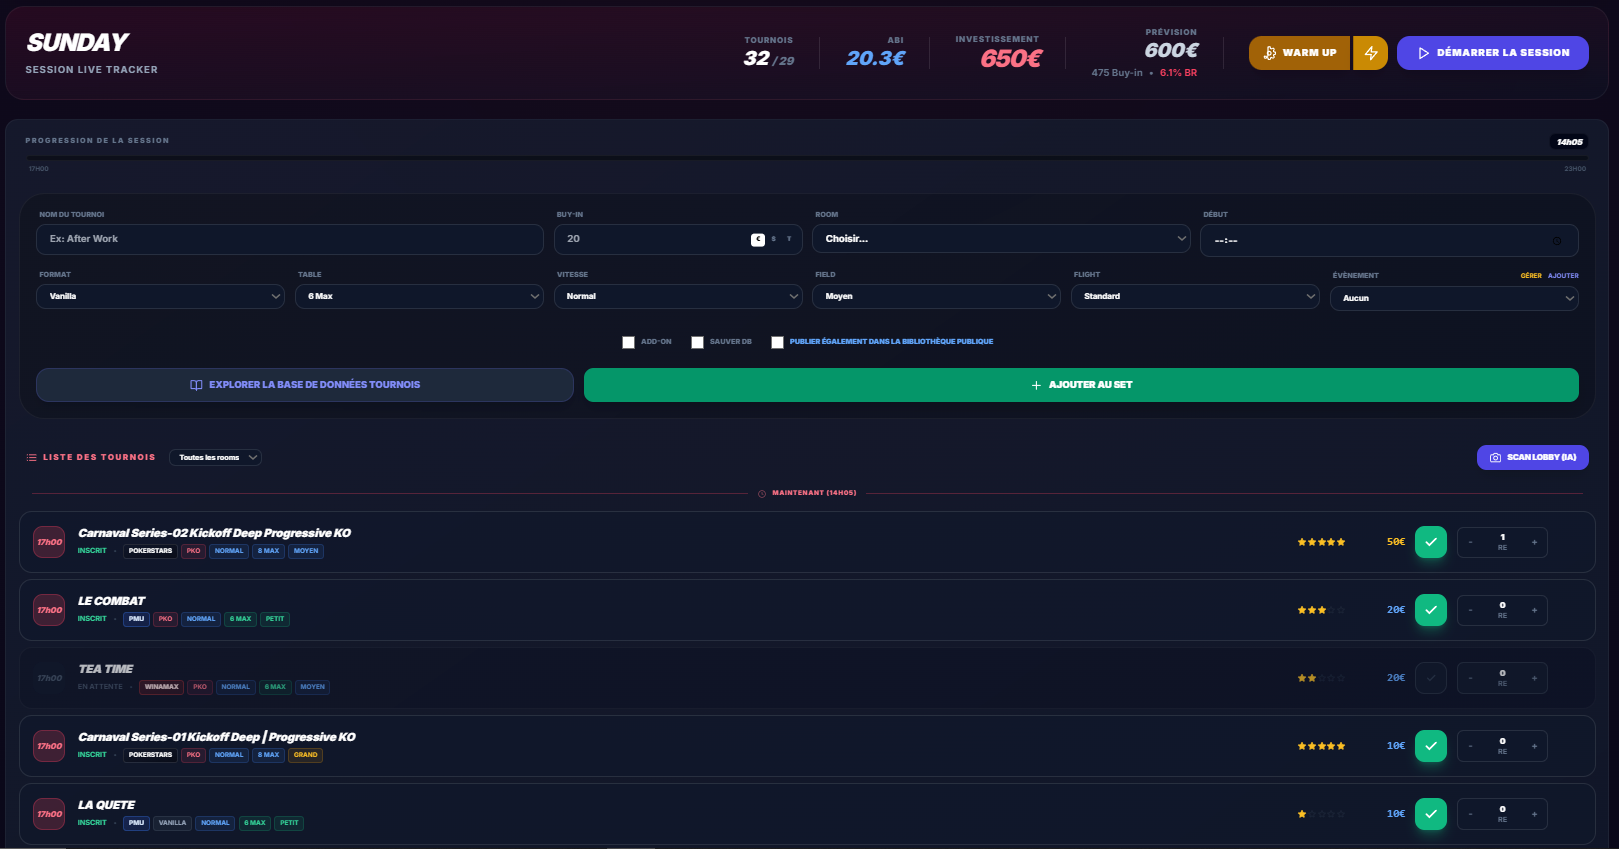The image size is (1619, 849).
Task: Click the 17h00 badge for Carnaval Series-01
Action: [49, 746]
